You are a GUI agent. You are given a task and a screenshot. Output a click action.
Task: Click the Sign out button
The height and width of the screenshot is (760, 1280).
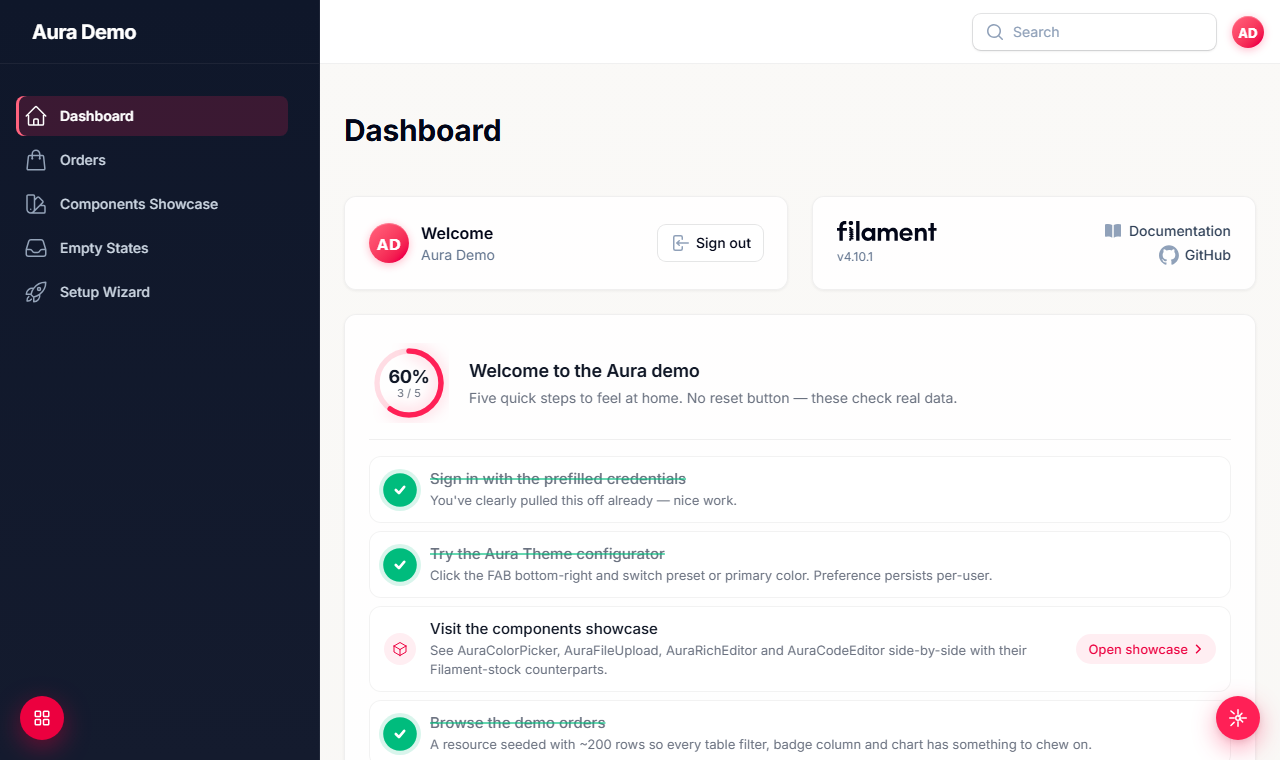710,243
